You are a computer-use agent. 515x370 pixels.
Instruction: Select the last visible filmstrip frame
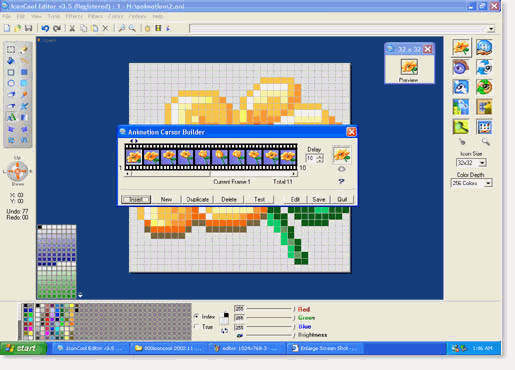[288, 157]
